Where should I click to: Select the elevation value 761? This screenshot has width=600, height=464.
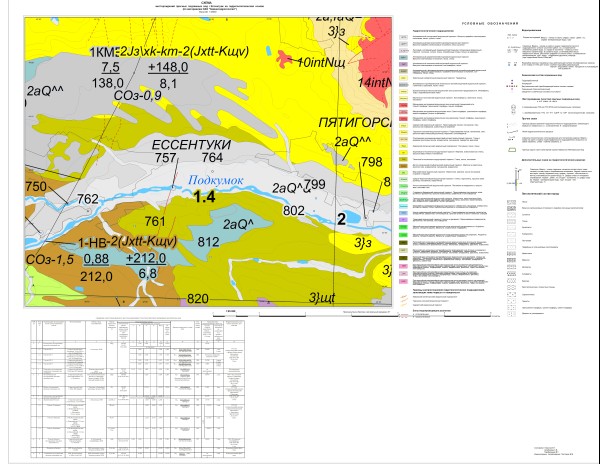pyautogui.click(x=155, y=221)
